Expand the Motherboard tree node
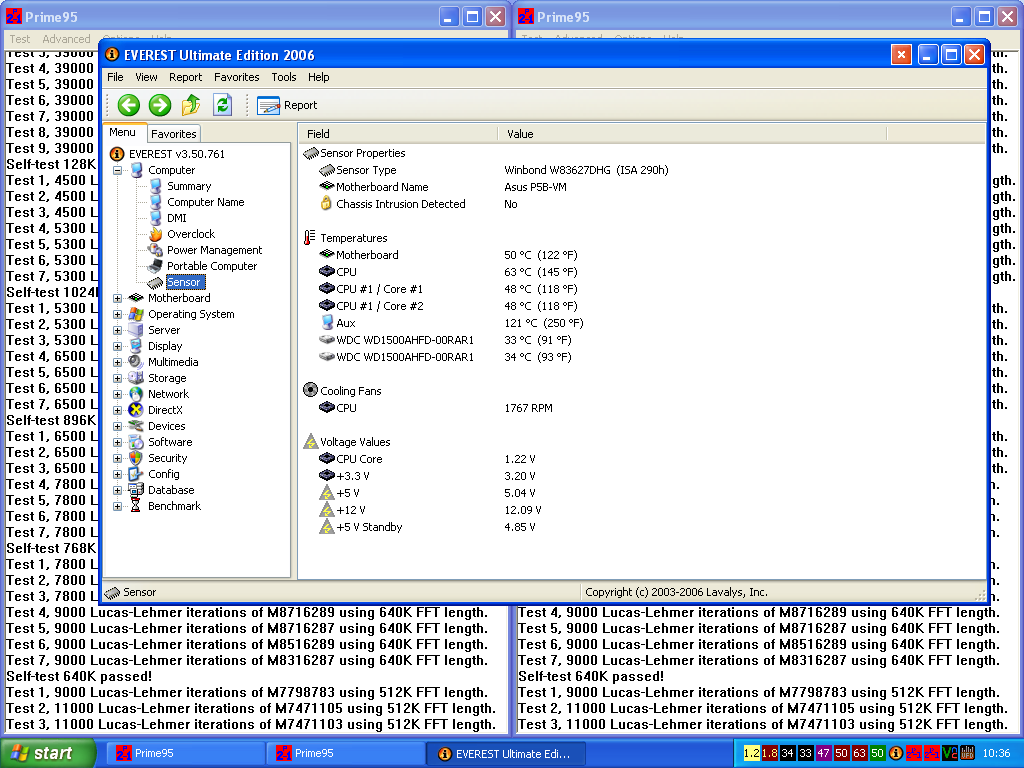The width and height of the screenshot is (1024, 768). [118, 298]
